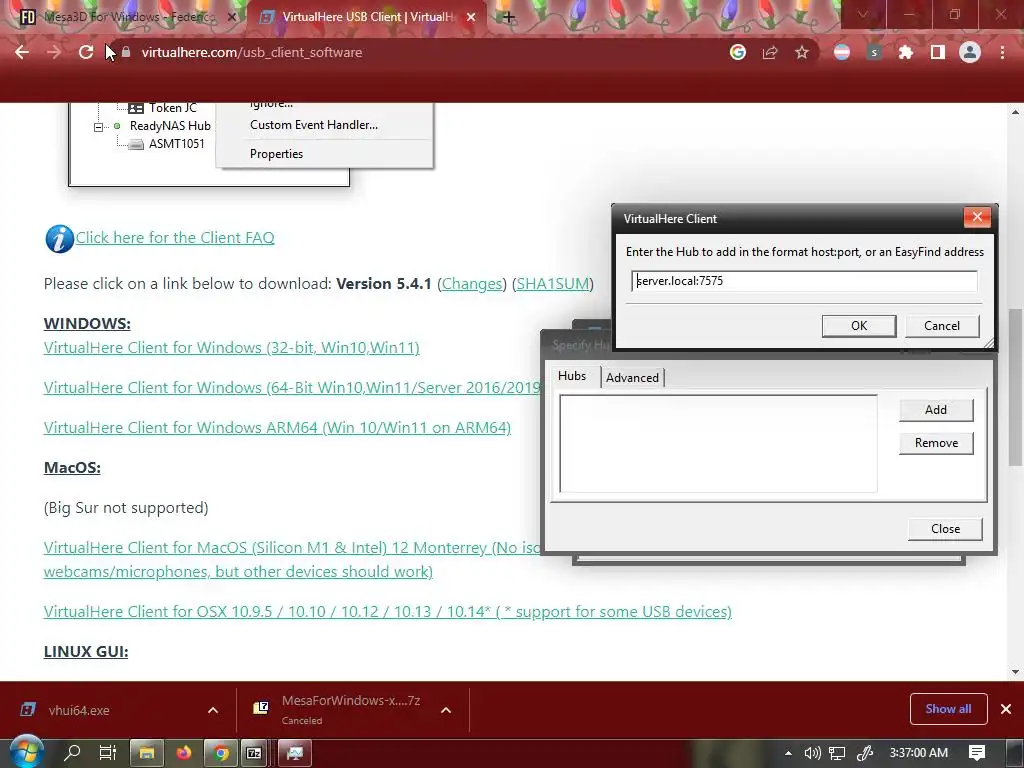
Task: Bookmark this page with star icon
Action: click(x=802, y=52)
